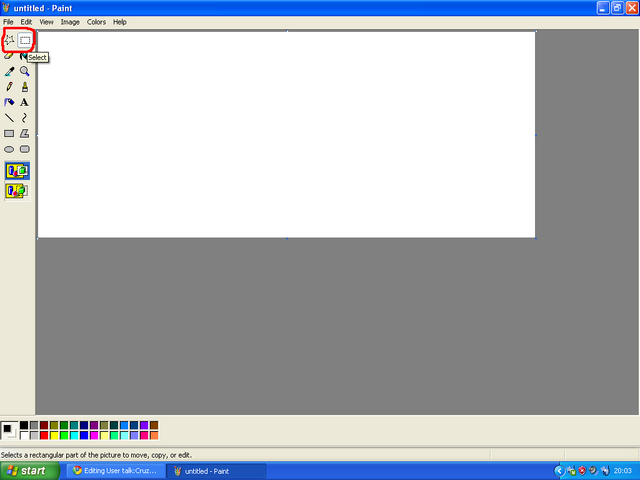This screenshot has width=640, height=480.
Task: Choose the Airbrush spray can tool
Action: [9, 102]
